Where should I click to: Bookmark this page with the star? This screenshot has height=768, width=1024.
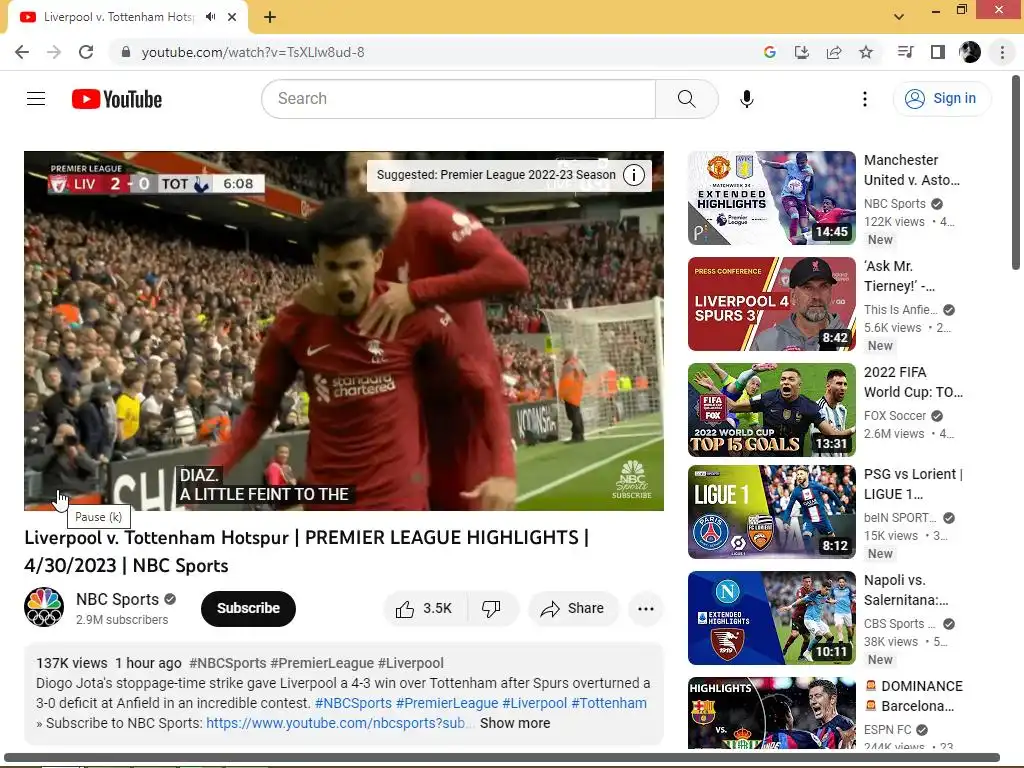tap(866, 52)
